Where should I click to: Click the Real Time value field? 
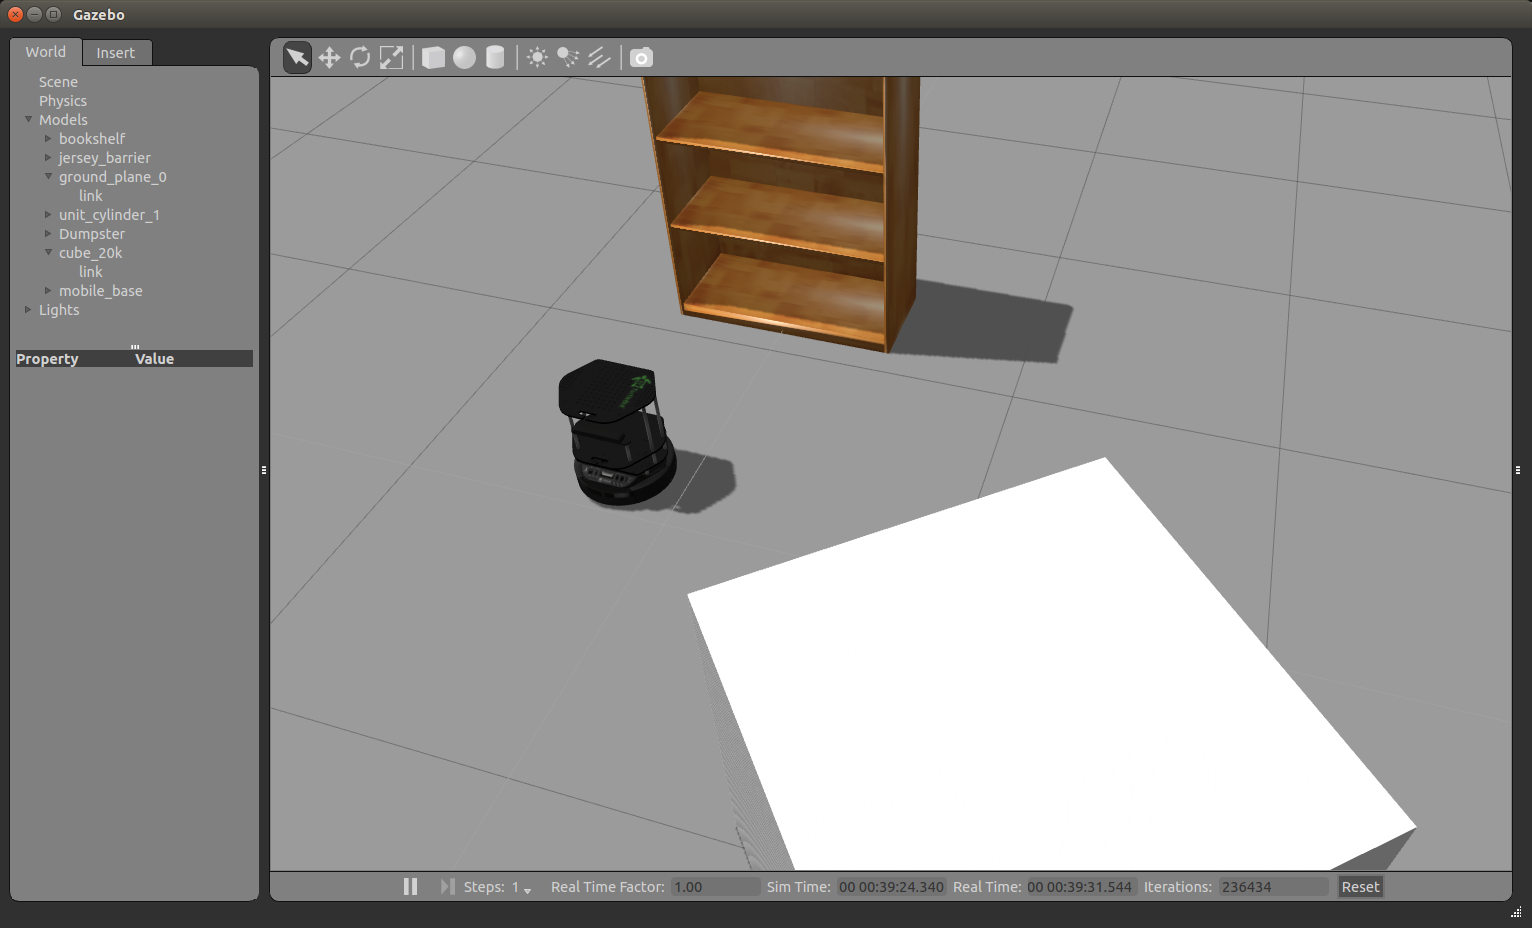pyautogui.click(x=1080, y=887)
